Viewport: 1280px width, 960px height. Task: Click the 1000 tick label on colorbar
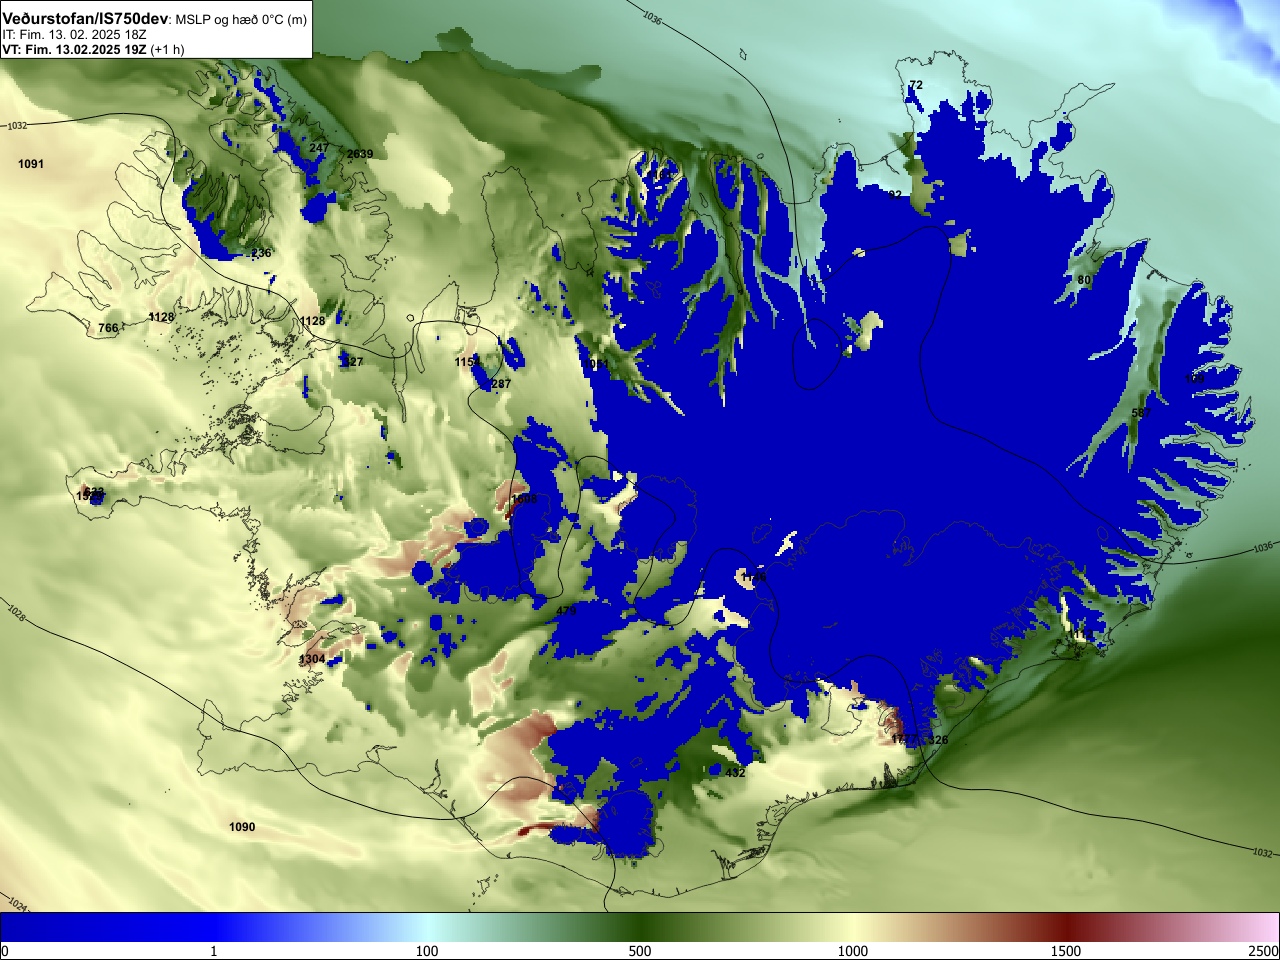point(853,951)
